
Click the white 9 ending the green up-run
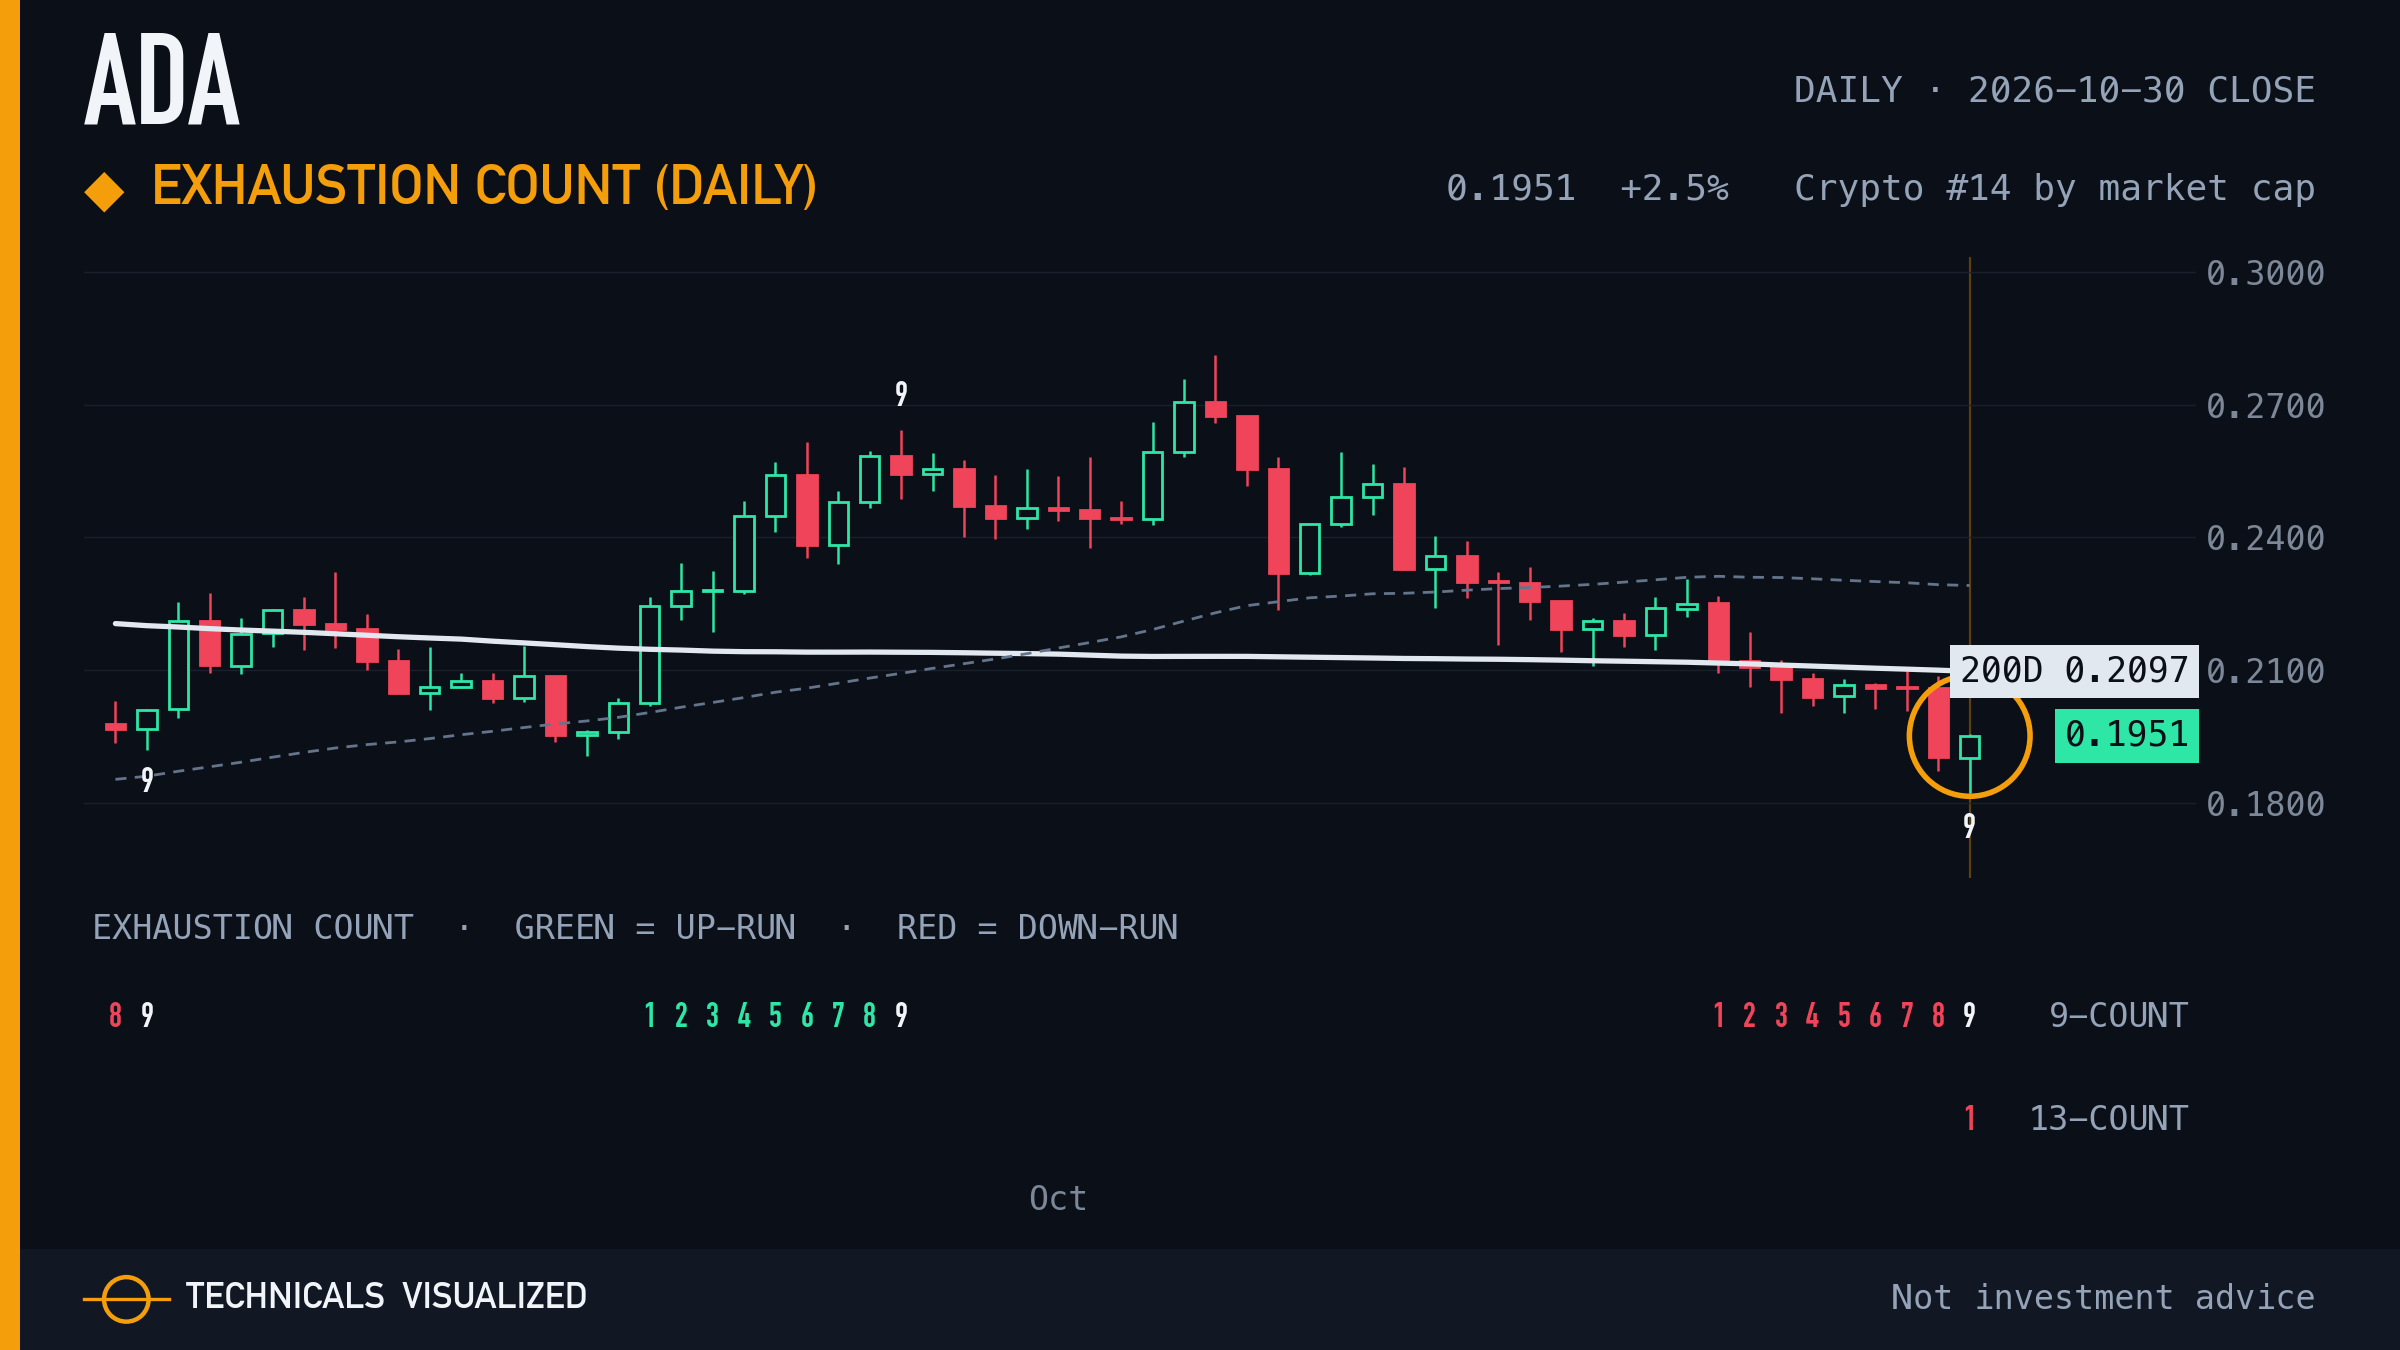pos(901,1016)
